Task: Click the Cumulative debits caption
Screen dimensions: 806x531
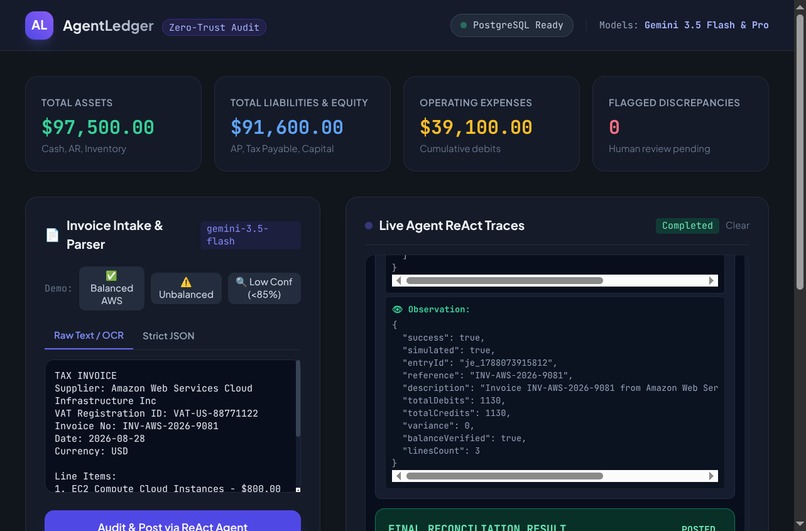Action: [x=460, y=149]
